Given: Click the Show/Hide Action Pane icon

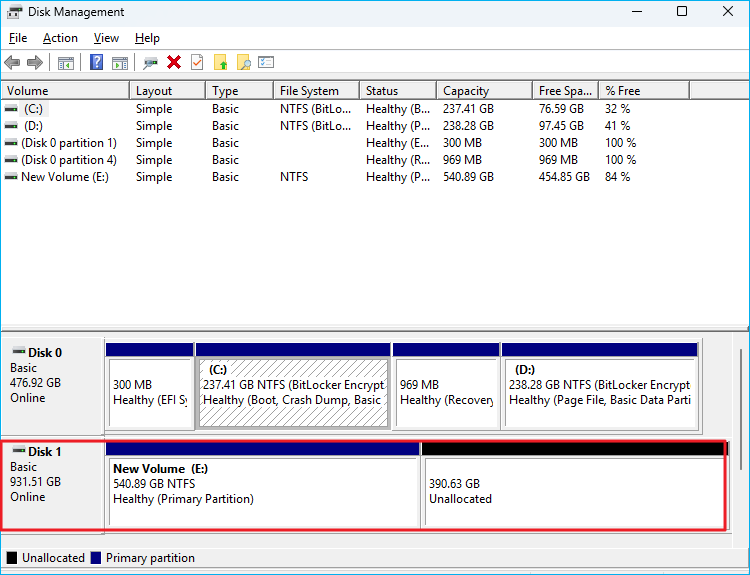Looking at the screenshot, I should point(119,63).
